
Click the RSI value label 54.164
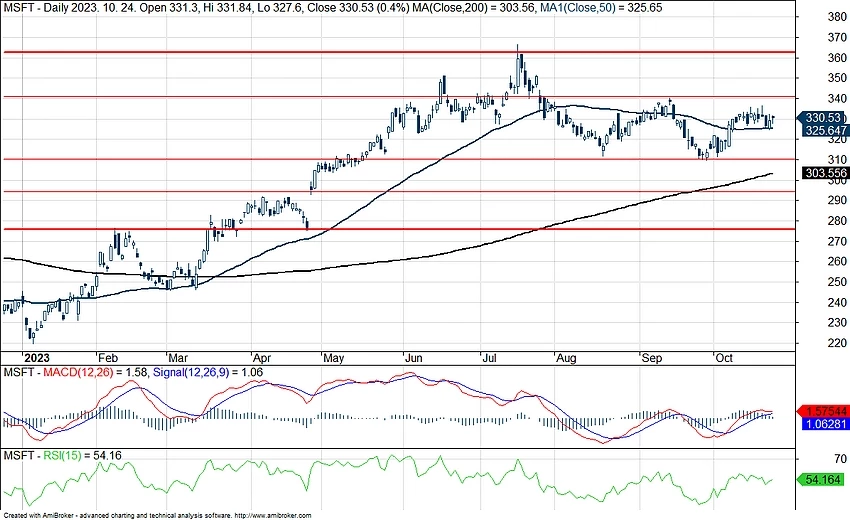pos(822,479)
